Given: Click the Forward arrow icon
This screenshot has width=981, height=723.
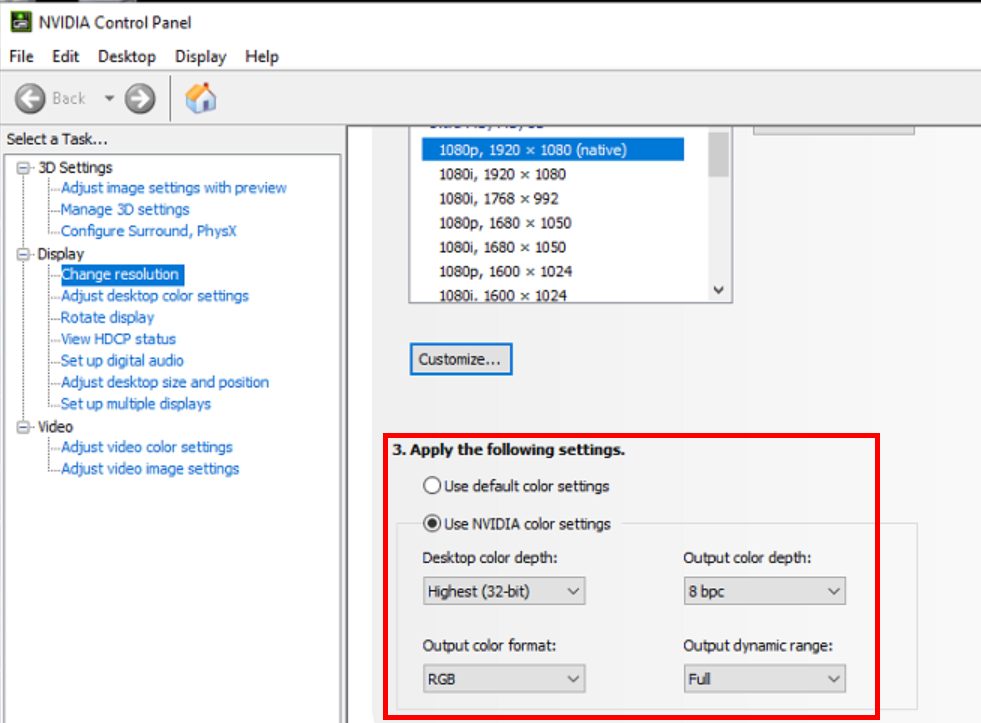Looking at the screenshot, I should click(140, 99).
